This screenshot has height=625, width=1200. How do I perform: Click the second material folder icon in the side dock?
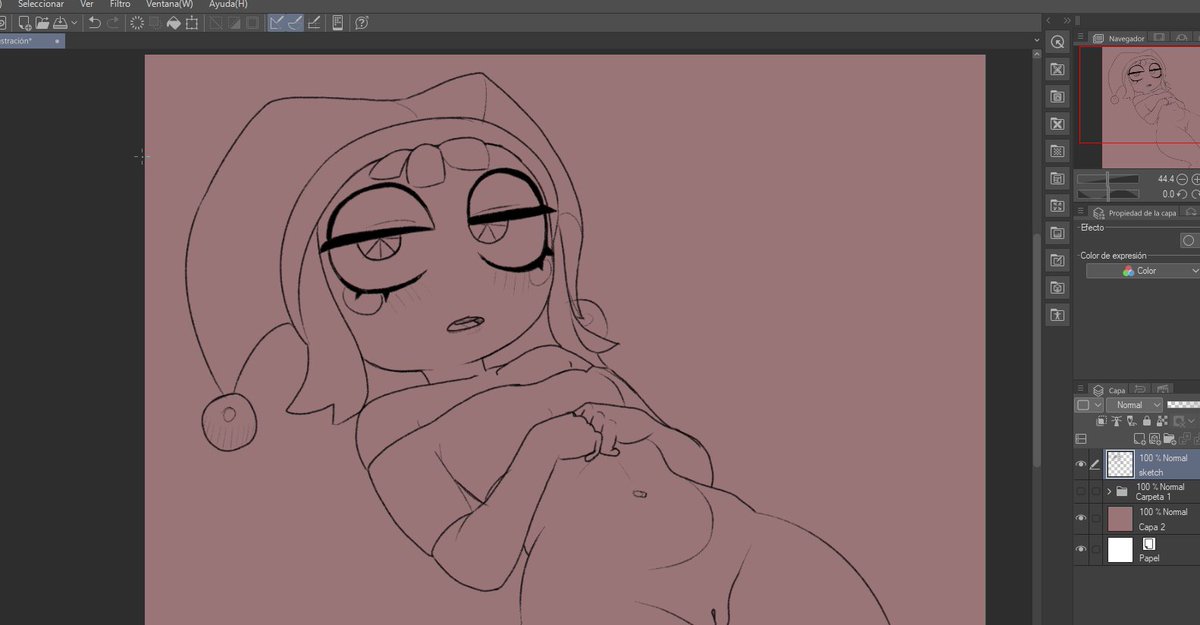[1058, 69]
